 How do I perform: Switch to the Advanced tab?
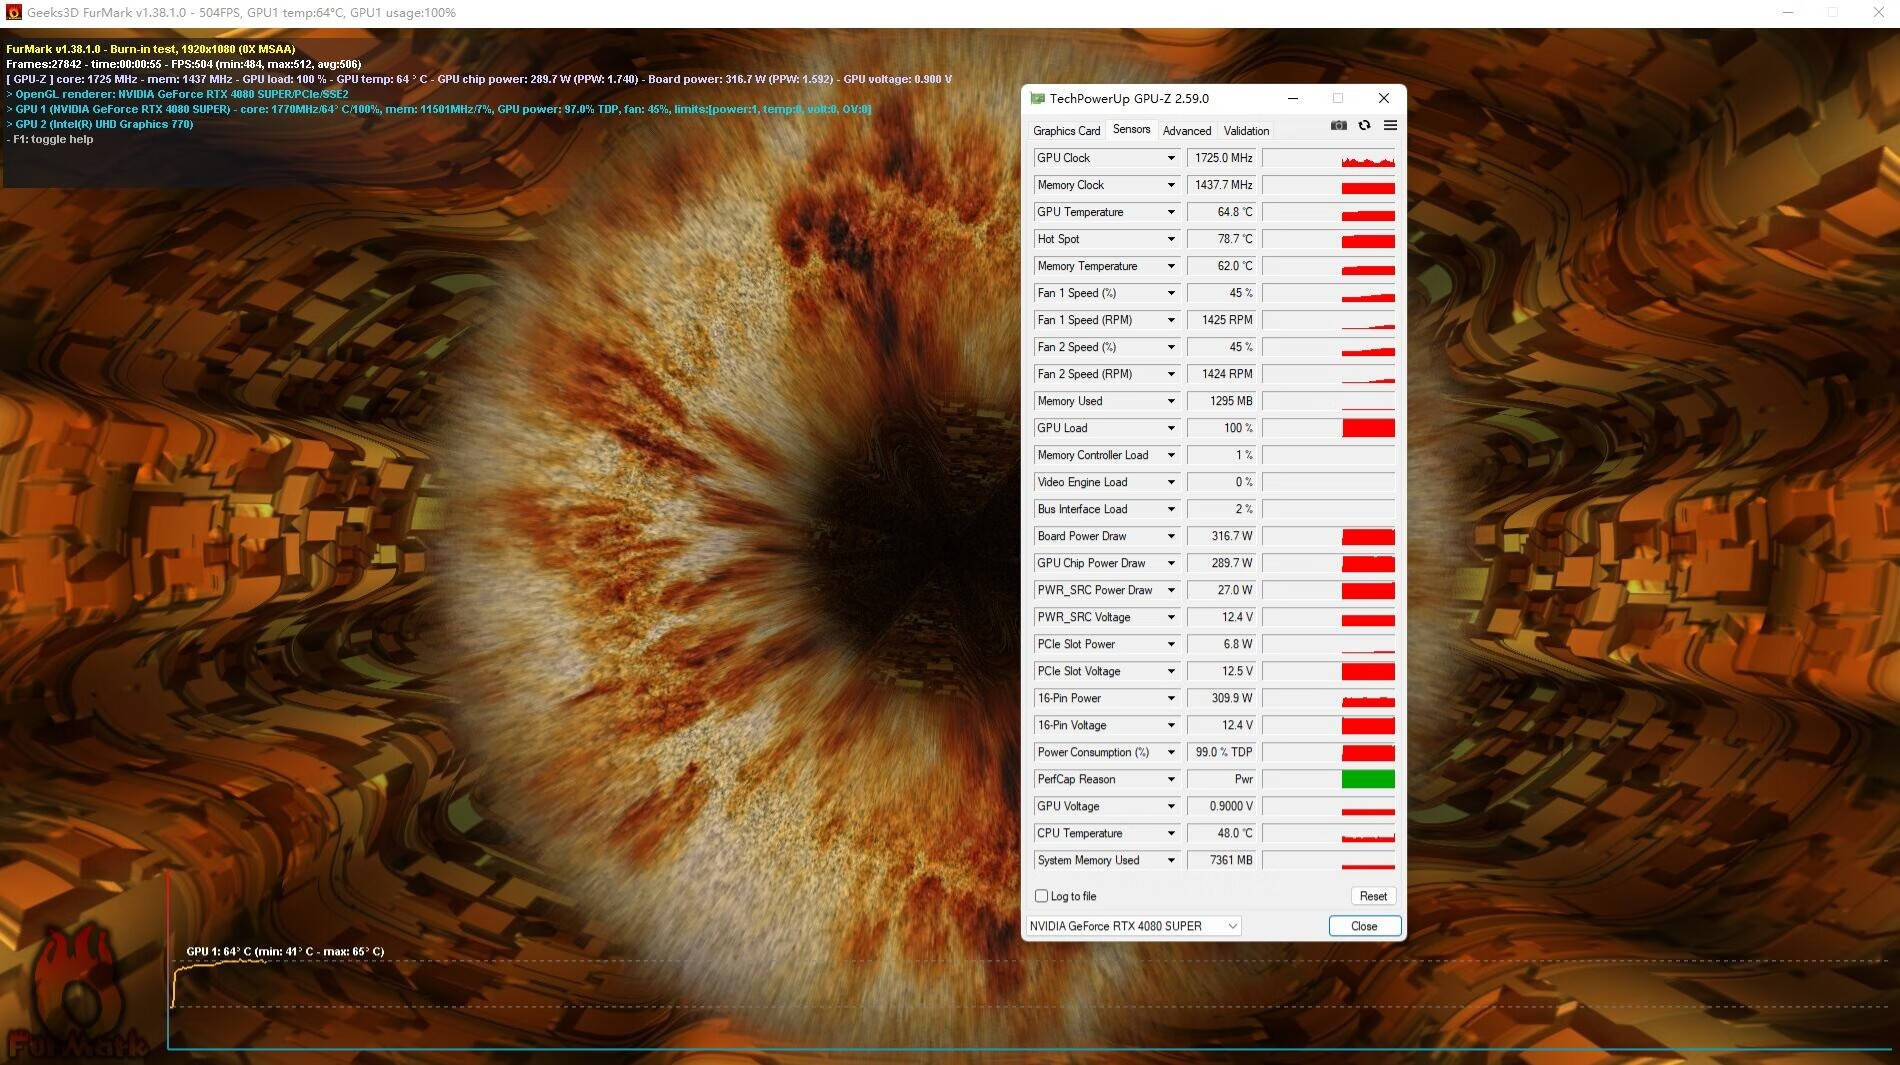(x=1187, y=131)
